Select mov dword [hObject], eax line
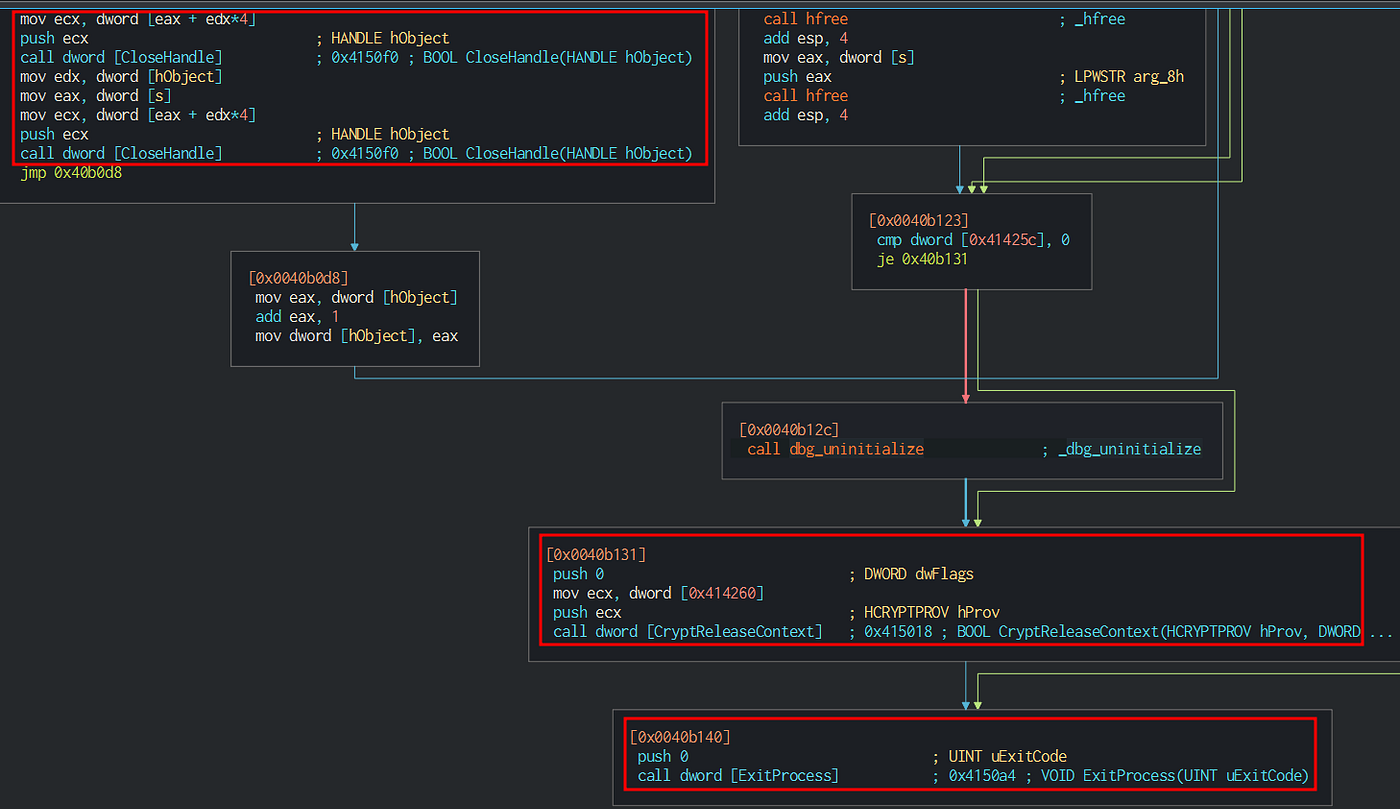The image size is (1400, 809). pos(356,336)
